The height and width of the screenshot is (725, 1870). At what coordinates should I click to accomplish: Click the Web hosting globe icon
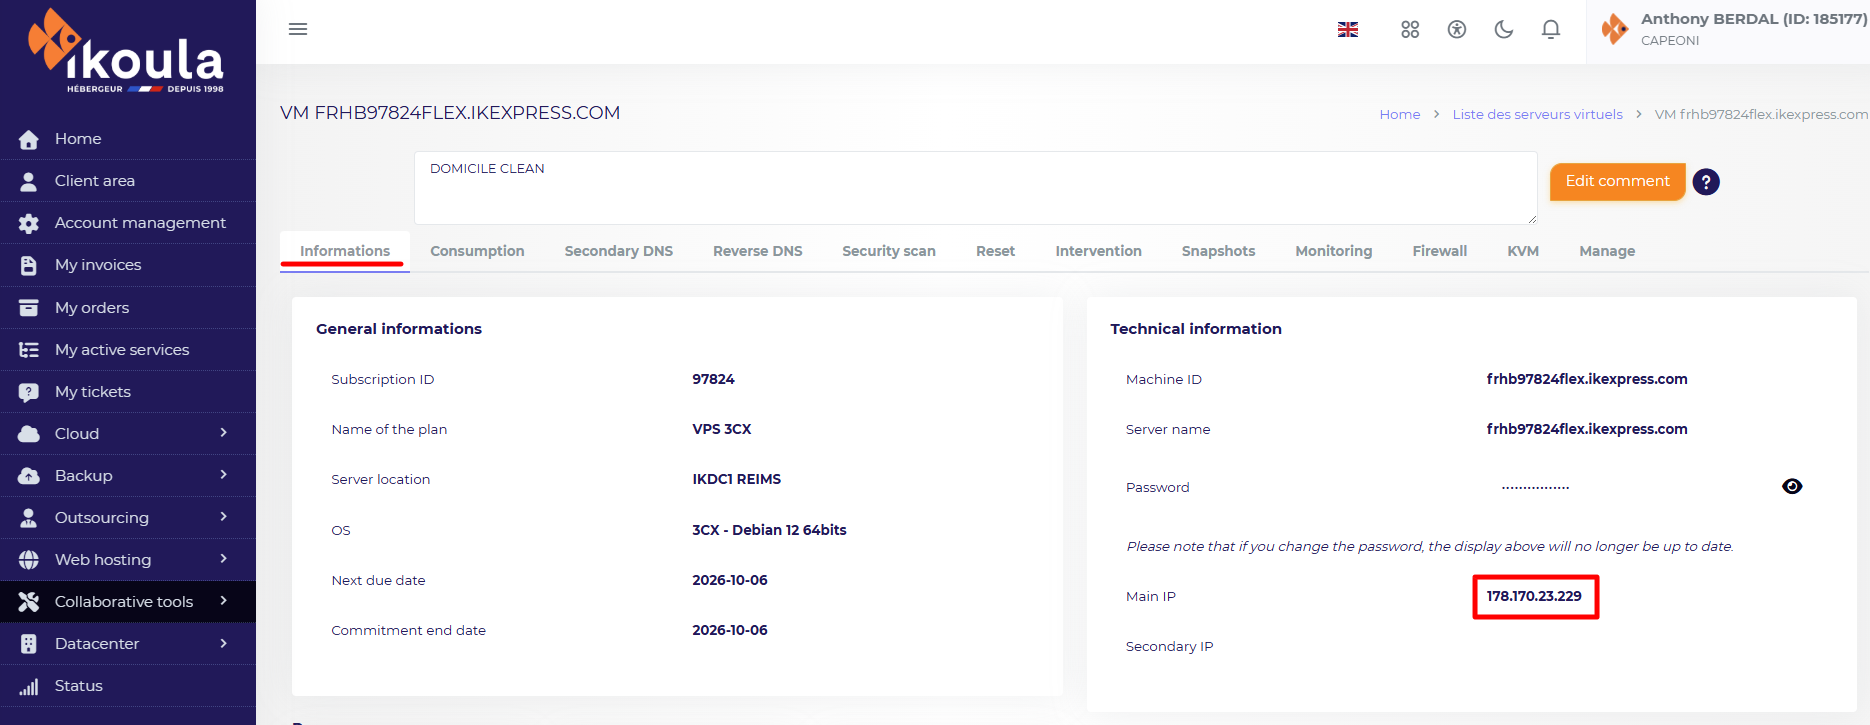pos(29,560)
